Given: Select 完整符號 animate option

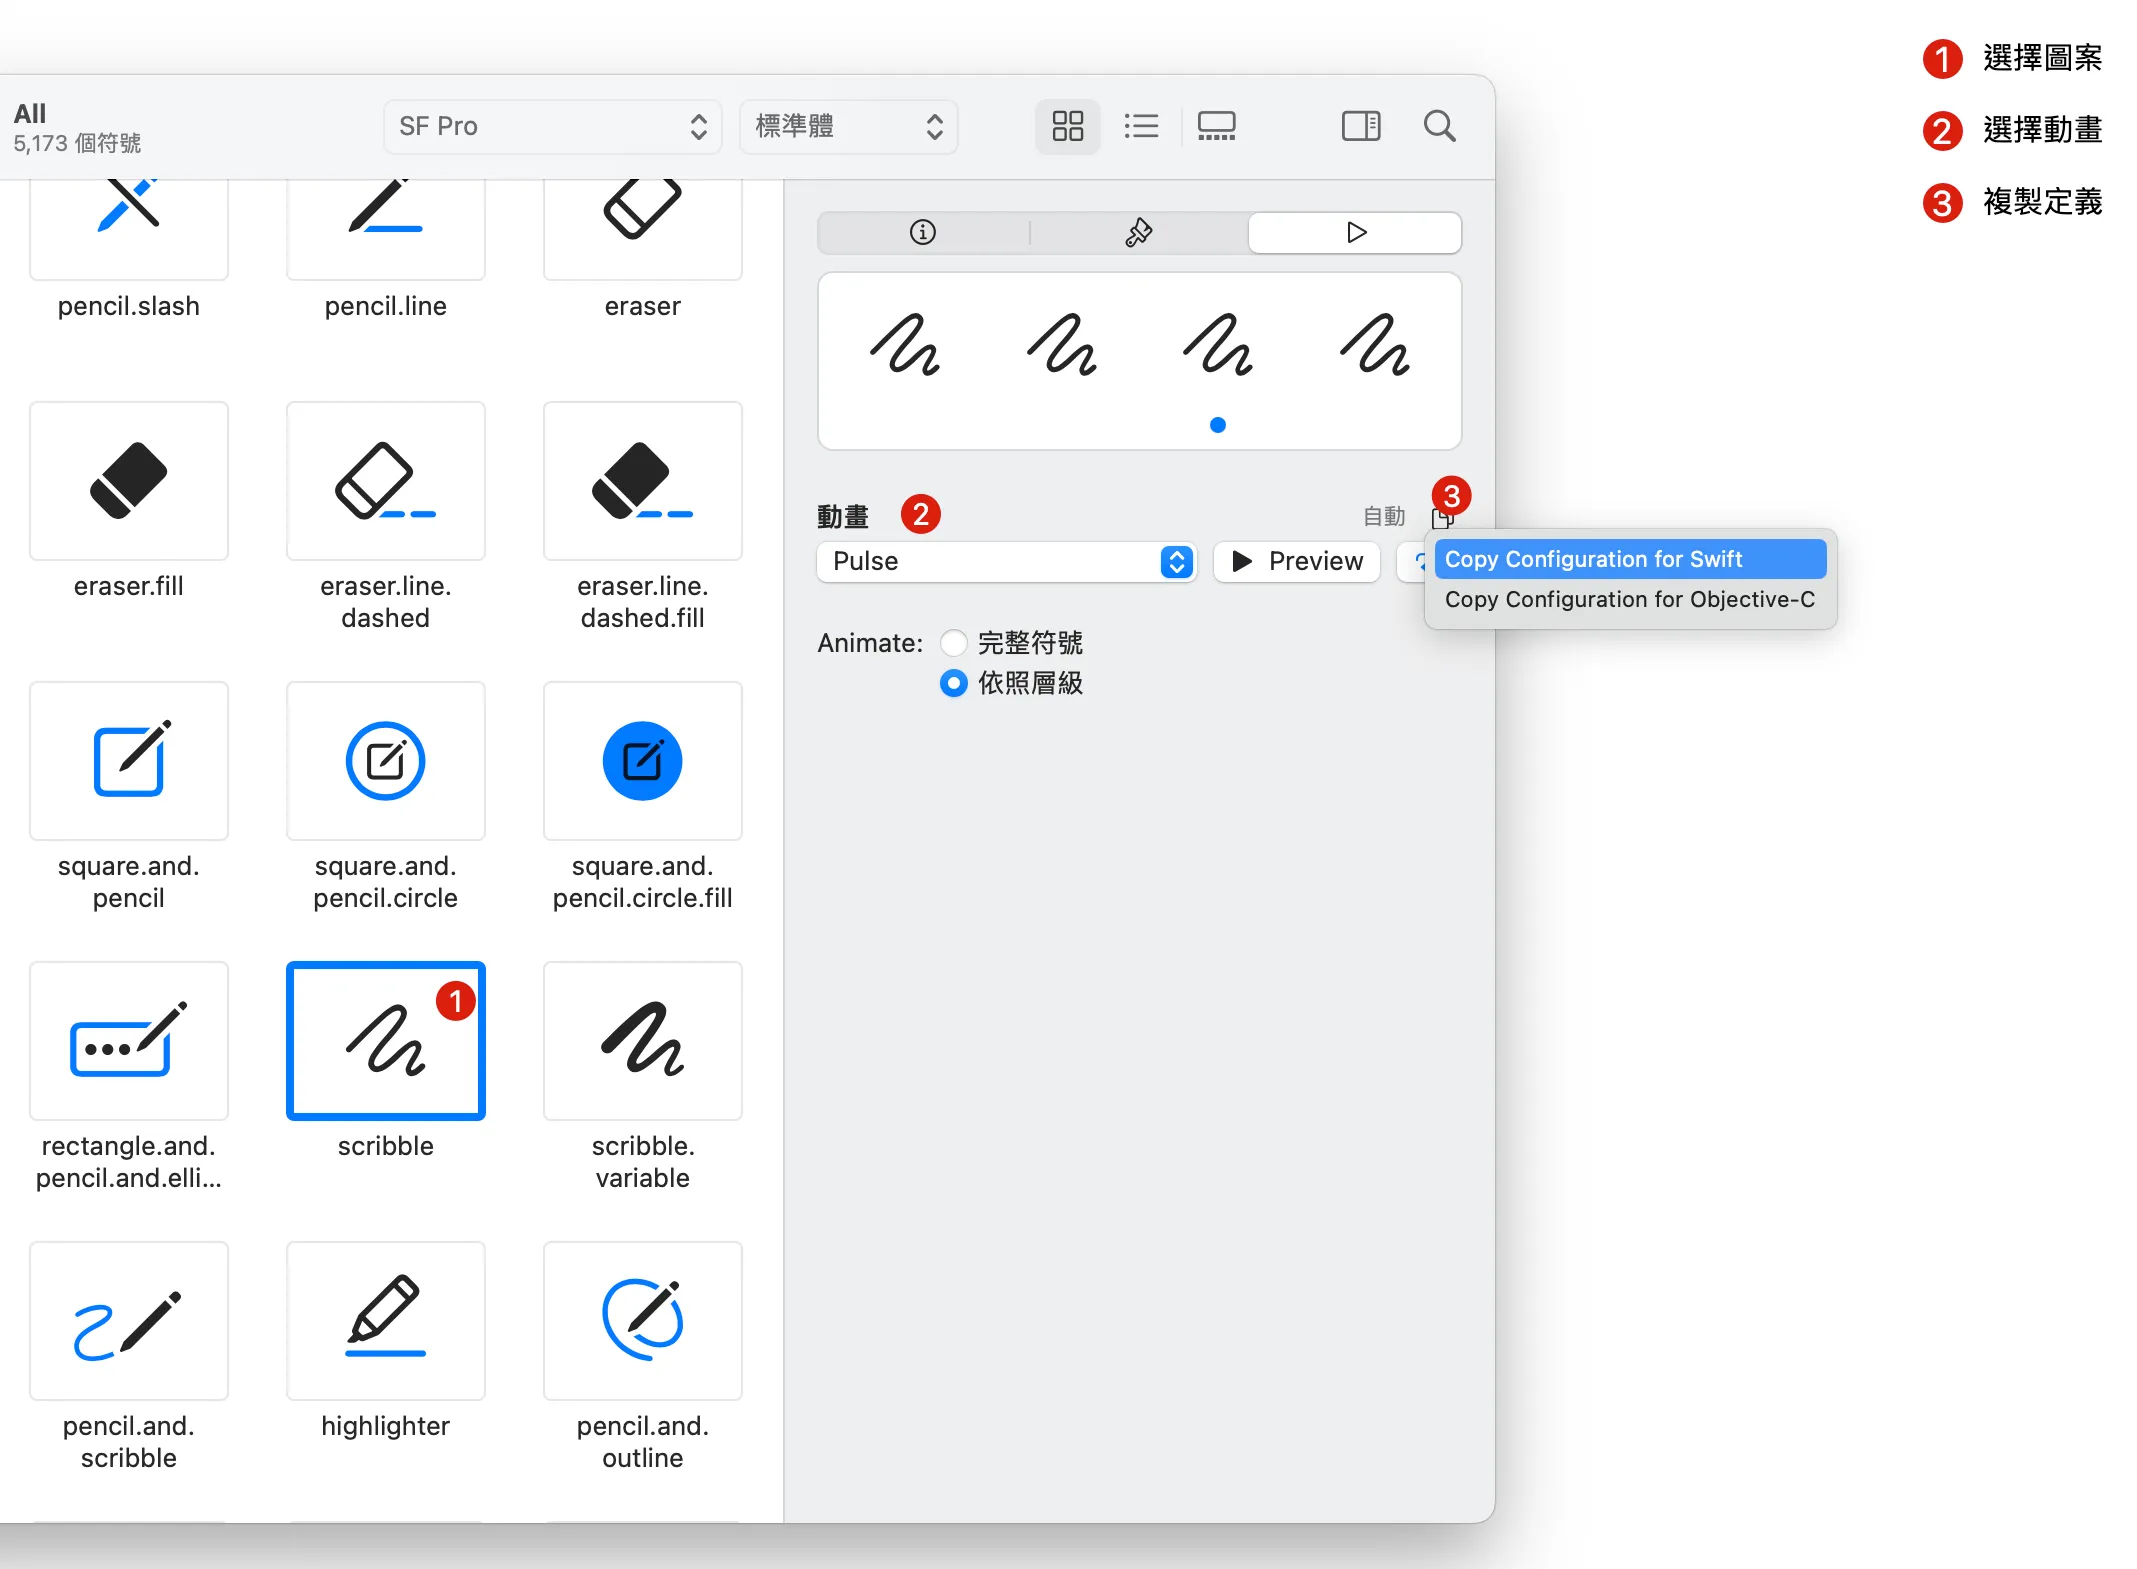Looking at the screenshot, I should pos(954,643).
